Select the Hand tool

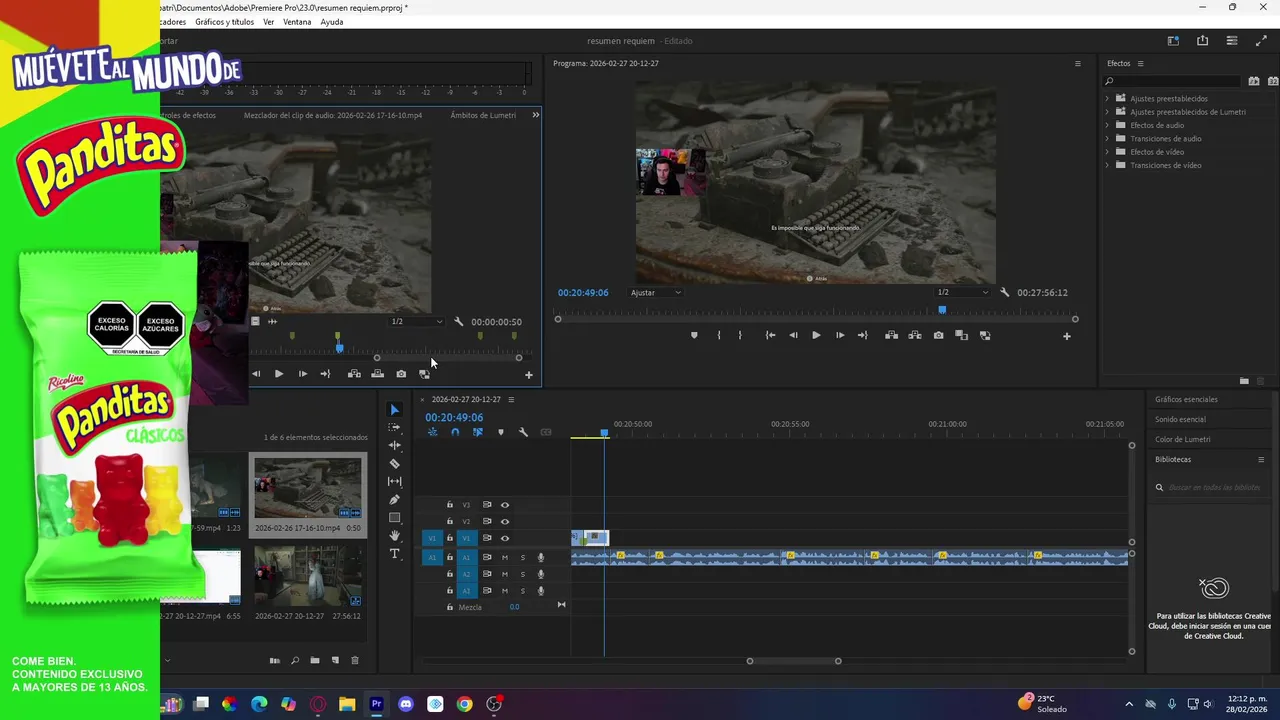coord(394,536)
